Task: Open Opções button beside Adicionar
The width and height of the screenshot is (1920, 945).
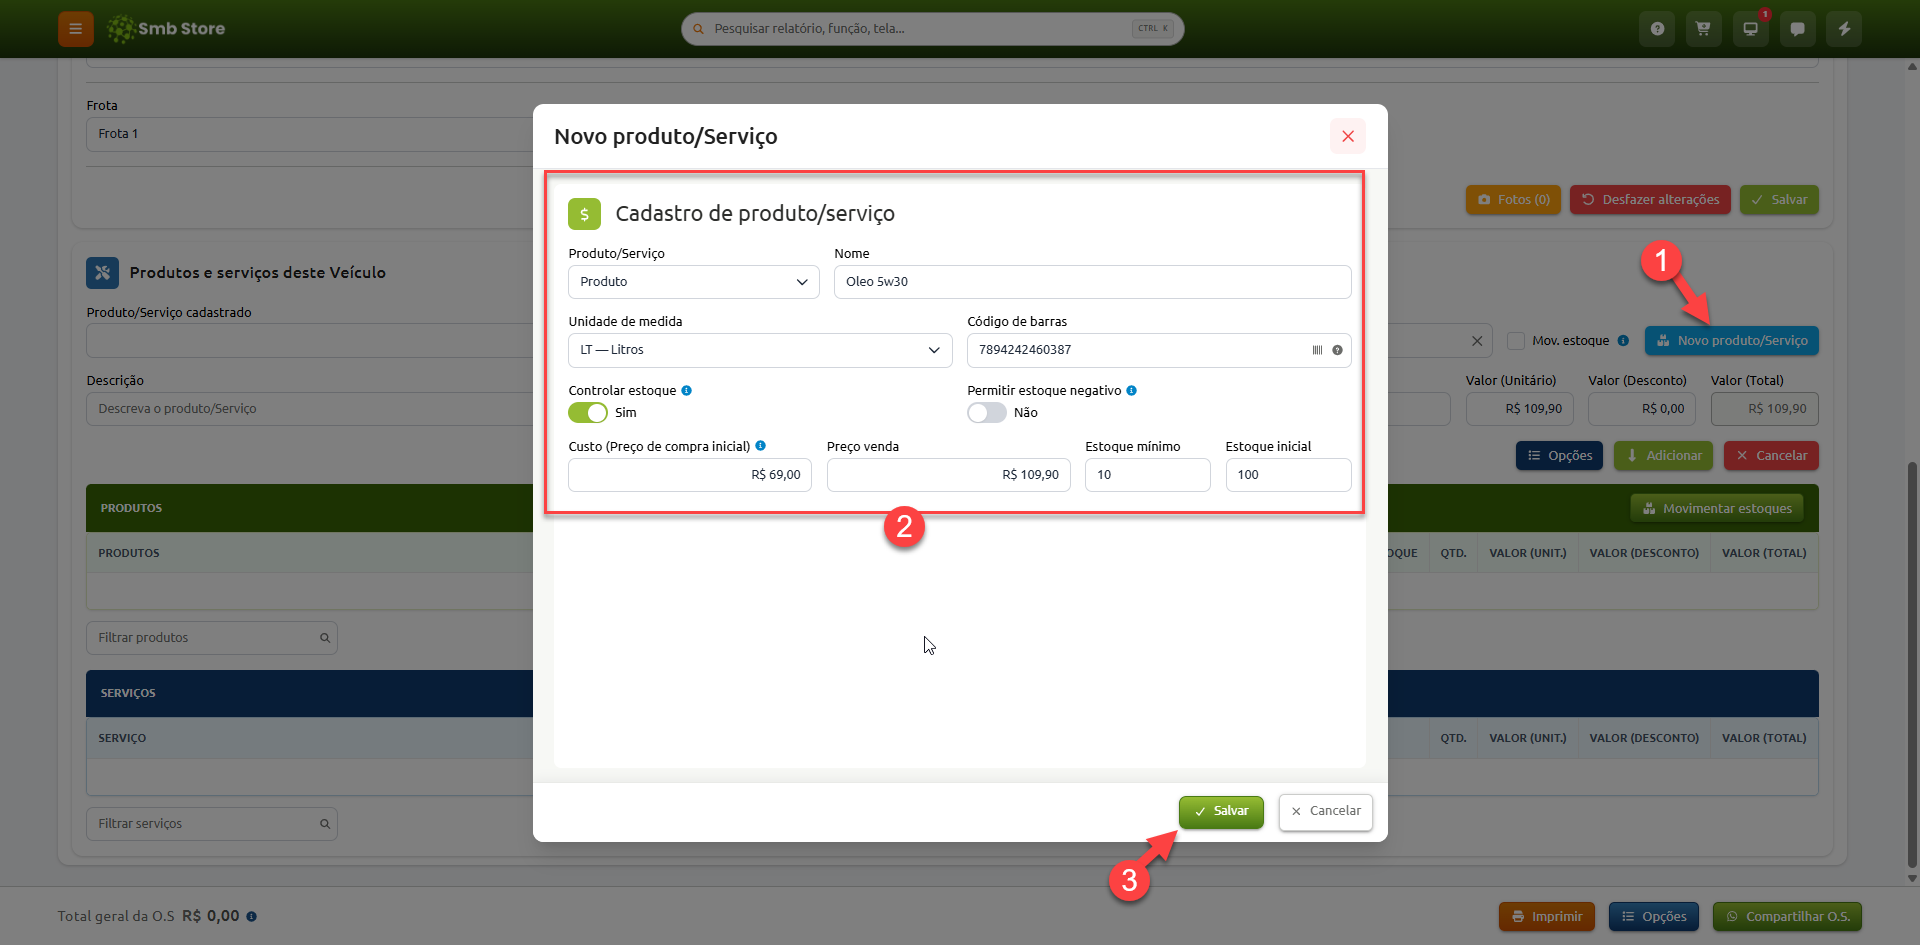Action: pyautogui.click(x=1560, y=456)
